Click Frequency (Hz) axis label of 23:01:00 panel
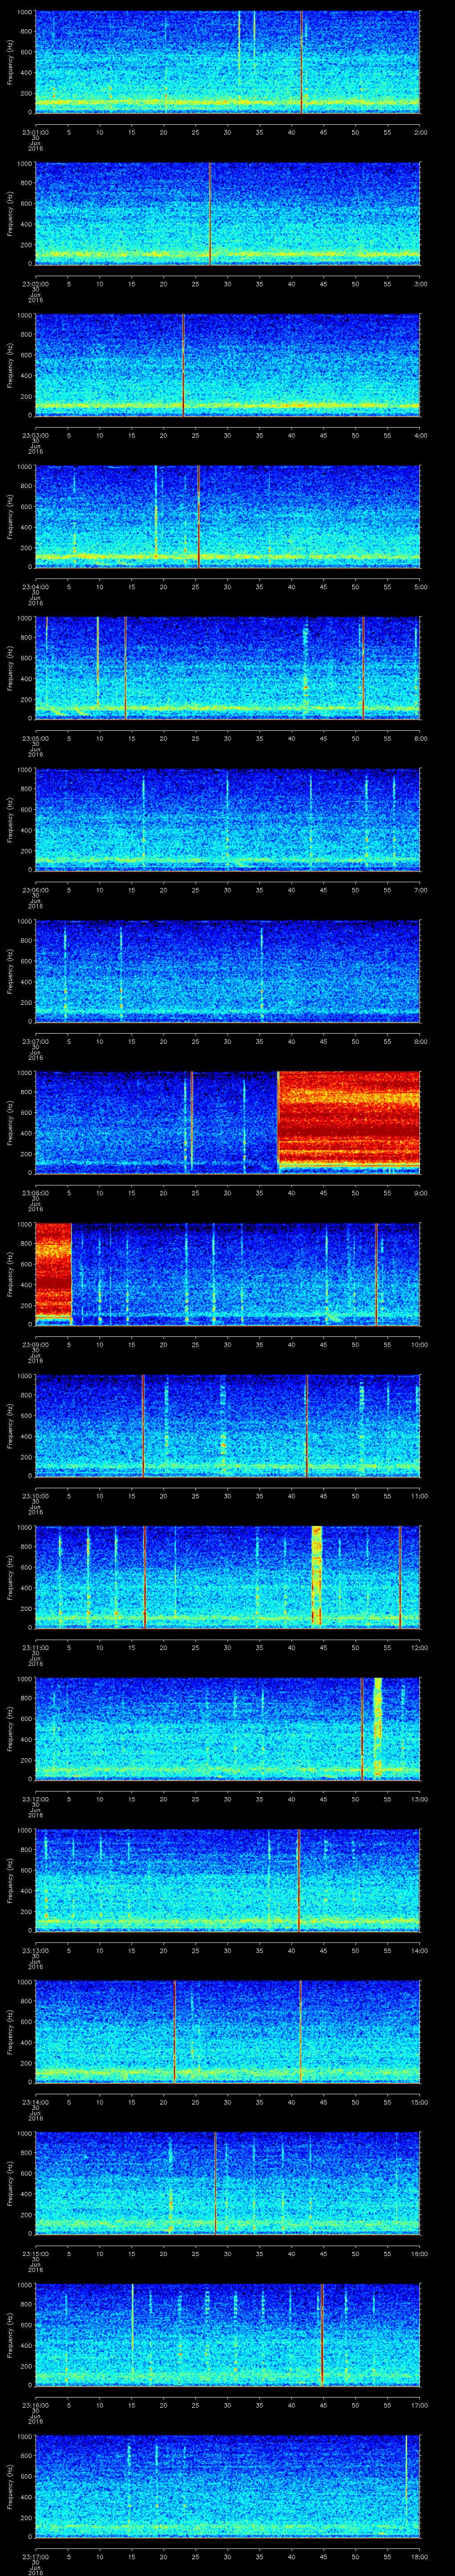 click(10, 62)
